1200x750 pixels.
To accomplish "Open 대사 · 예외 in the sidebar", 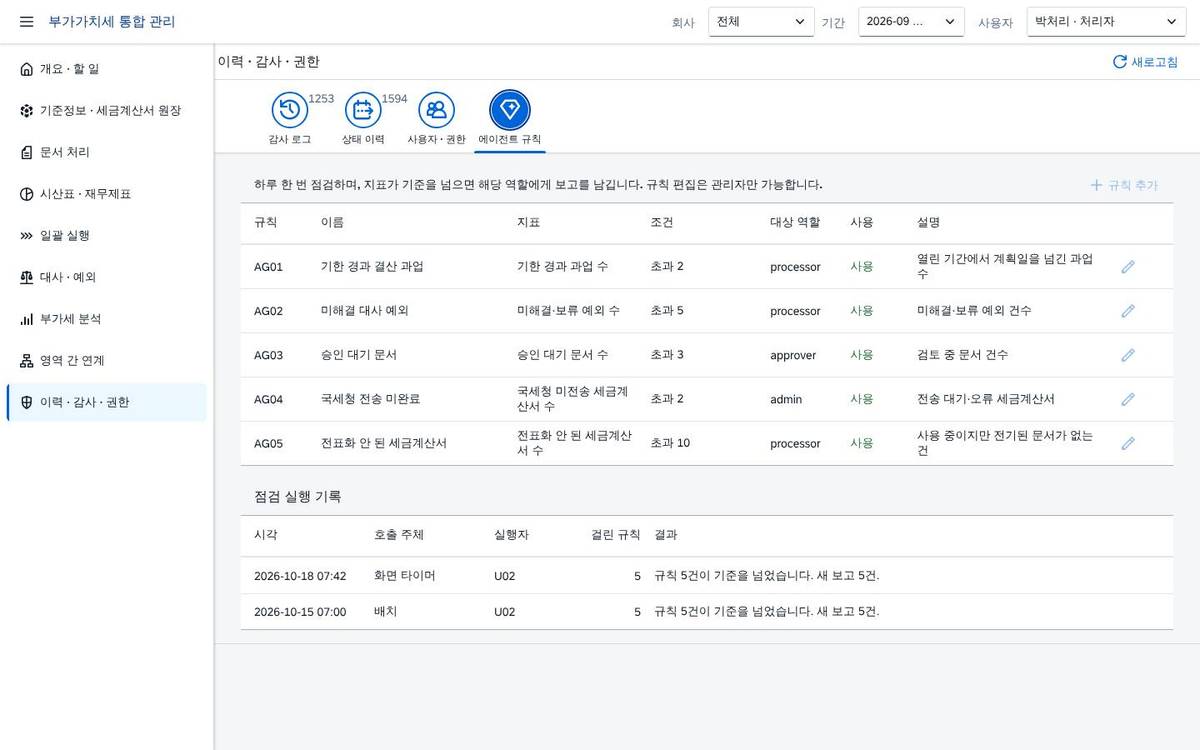I will point(107,277).
